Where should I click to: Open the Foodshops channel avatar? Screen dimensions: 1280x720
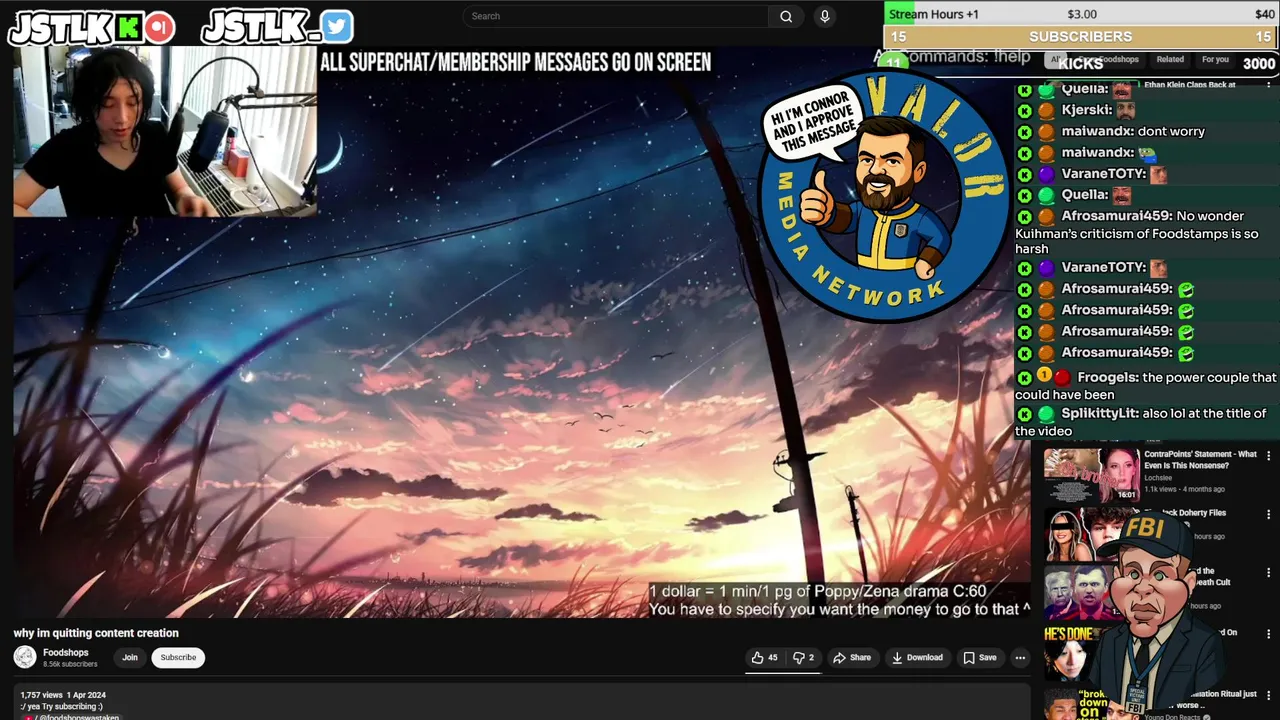tap(25, 657)
